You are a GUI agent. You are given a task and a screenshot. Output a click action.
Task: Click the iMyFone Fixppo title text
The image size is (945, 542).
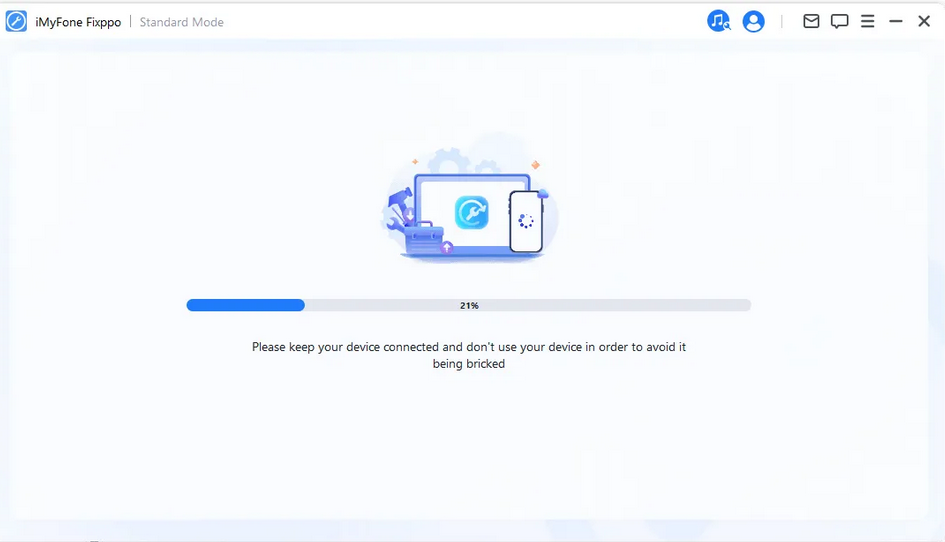78,22
